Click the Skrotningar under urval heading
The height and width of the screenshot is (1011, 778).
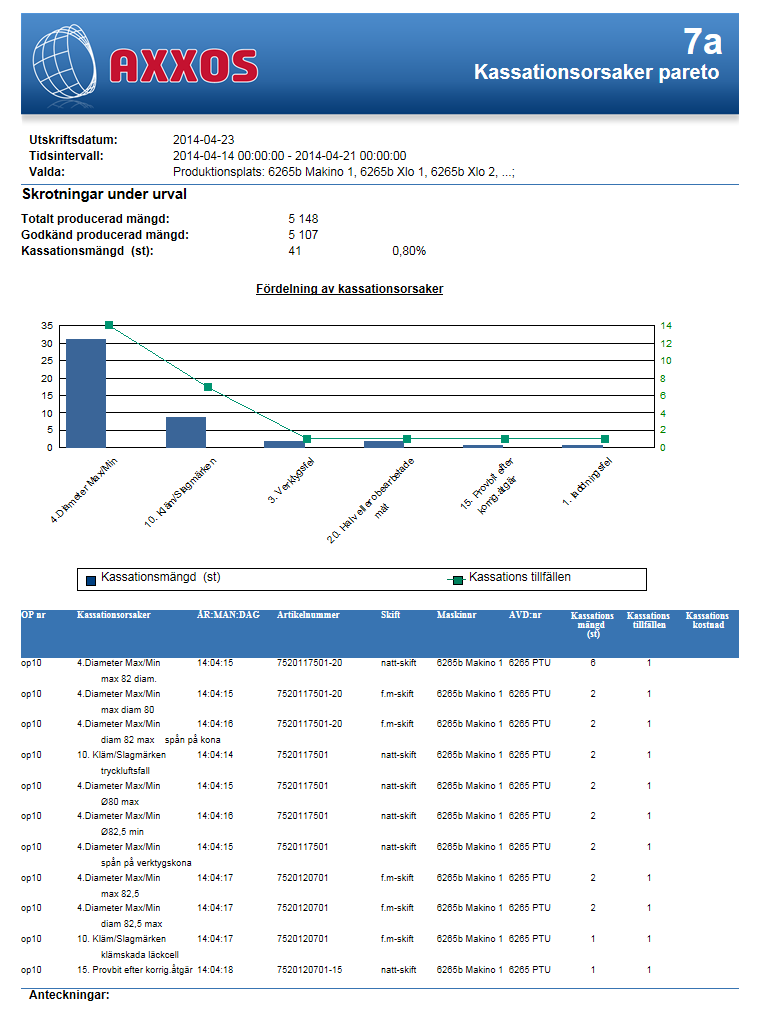[x=104, y=194]
